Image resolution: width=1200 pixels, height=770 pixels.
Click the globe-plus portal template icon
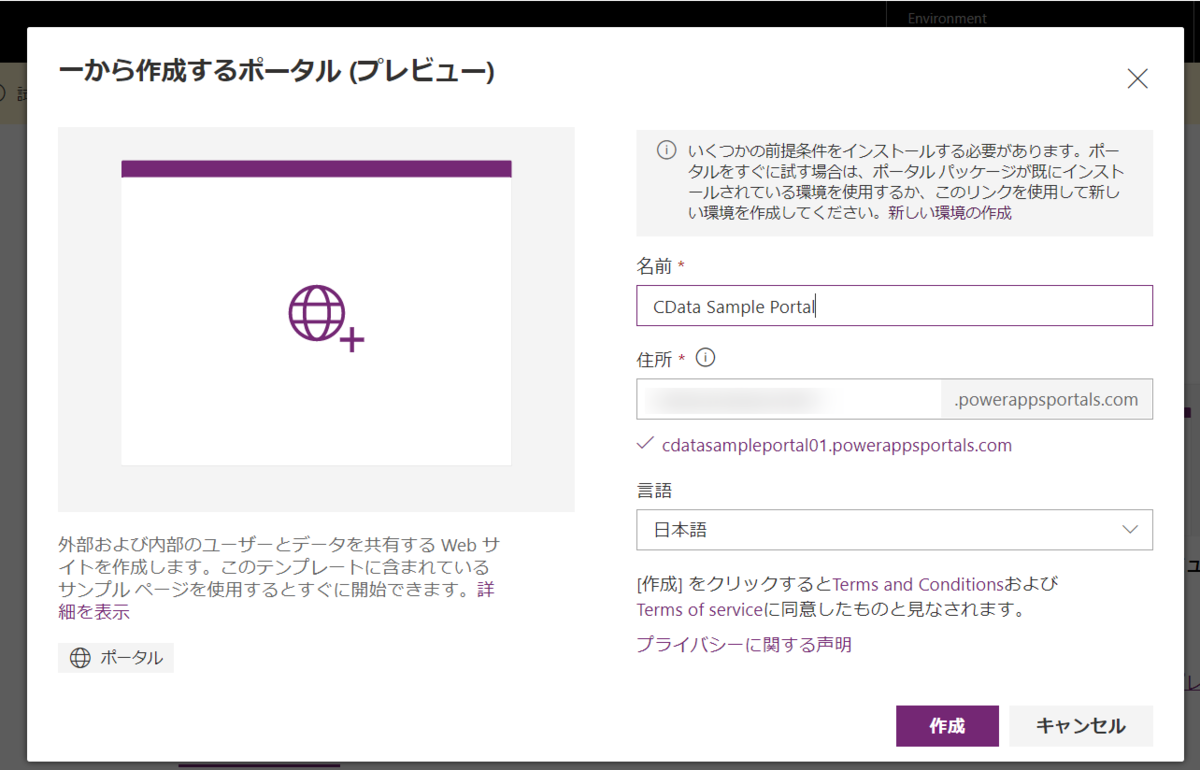pyautogui.click(x=326, y=318)
